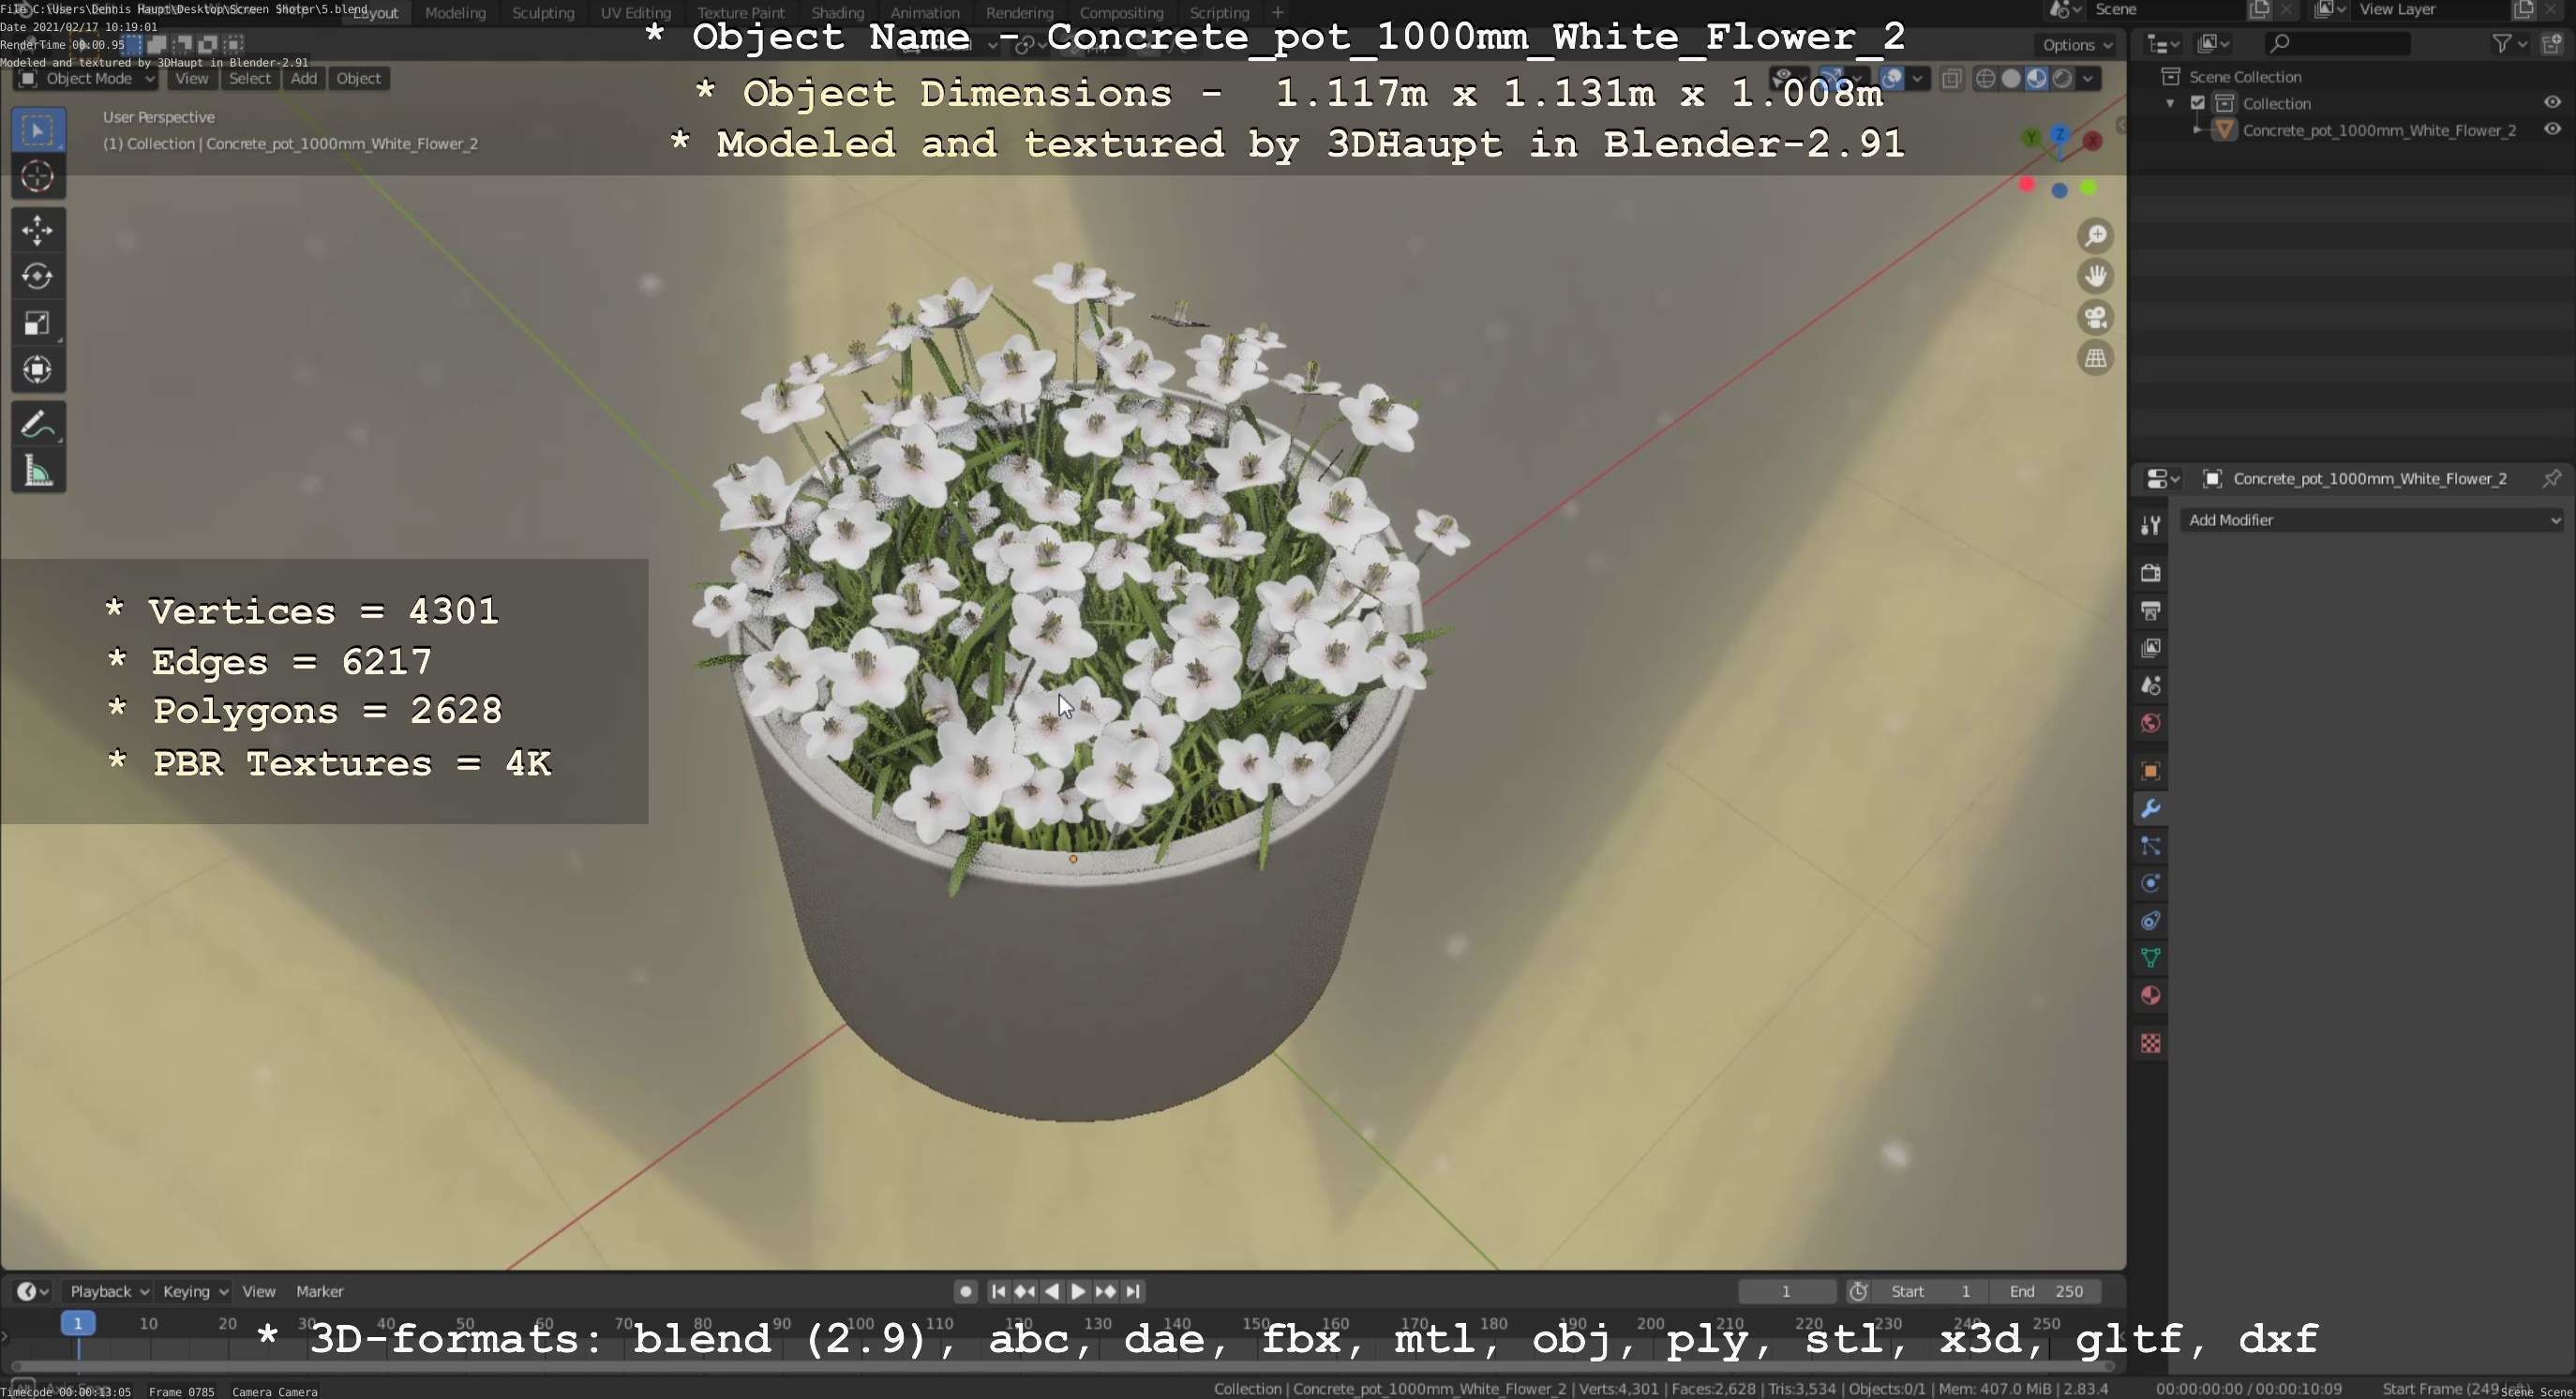Click the timeline Play button
The height and width of the screenshot is (1399, 2576).
[1078, 1291]
